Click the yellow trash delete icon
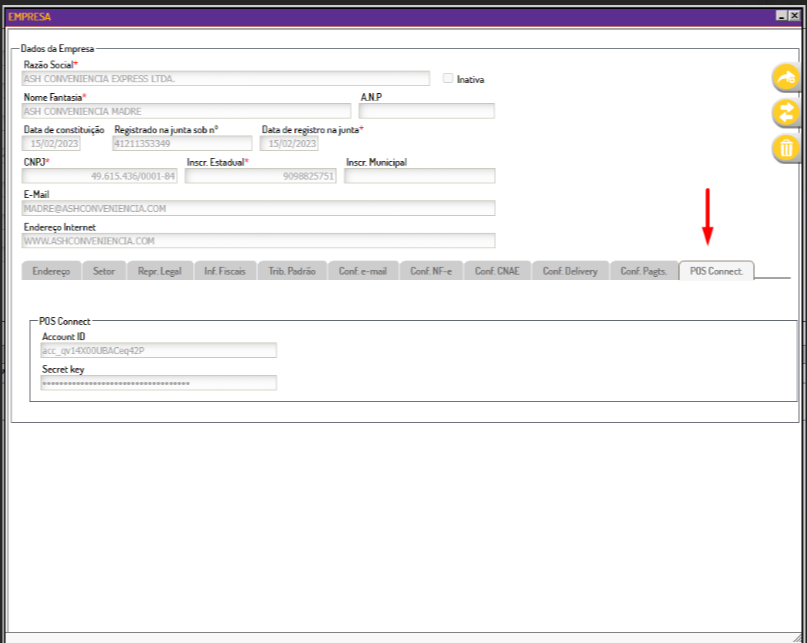Viewport: 807px width, 643px height. coord(785,148)
